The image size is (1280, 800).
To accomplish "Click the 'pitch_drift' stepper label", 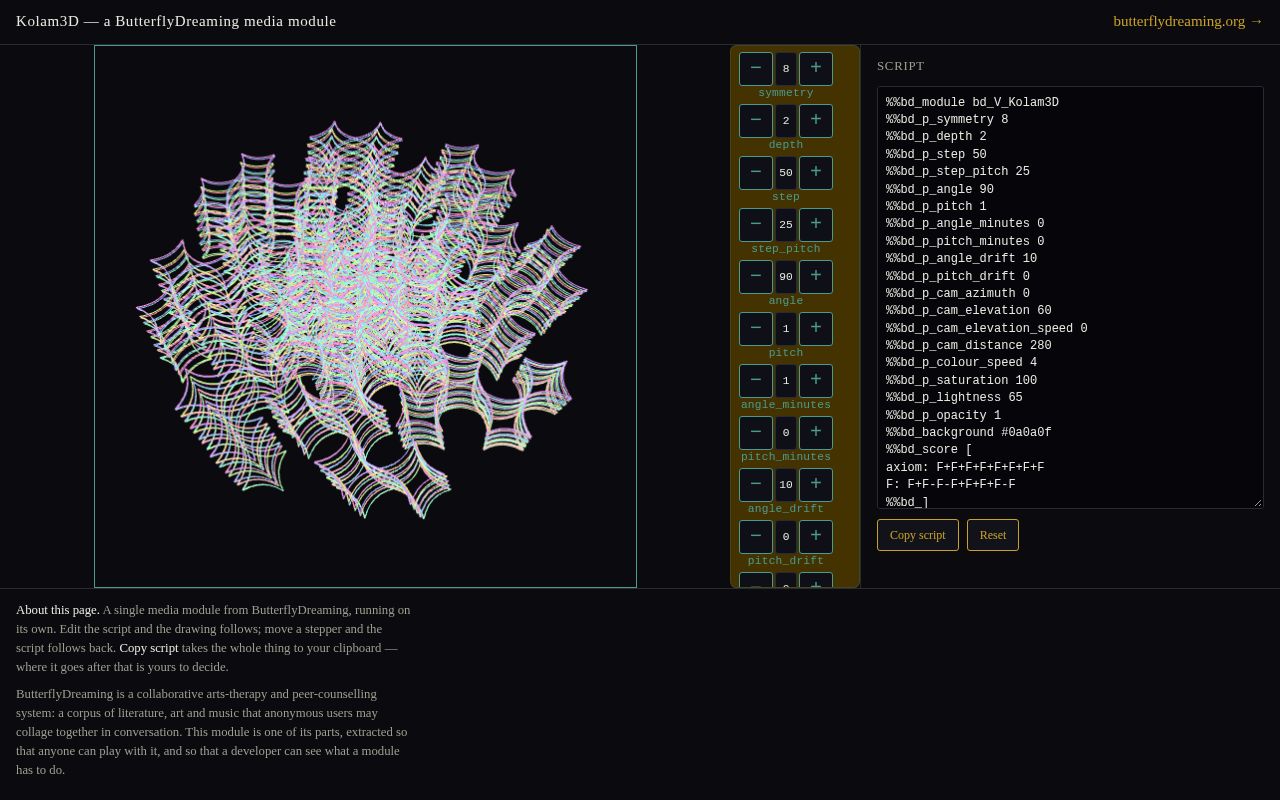I will click(x=786, y=561).
